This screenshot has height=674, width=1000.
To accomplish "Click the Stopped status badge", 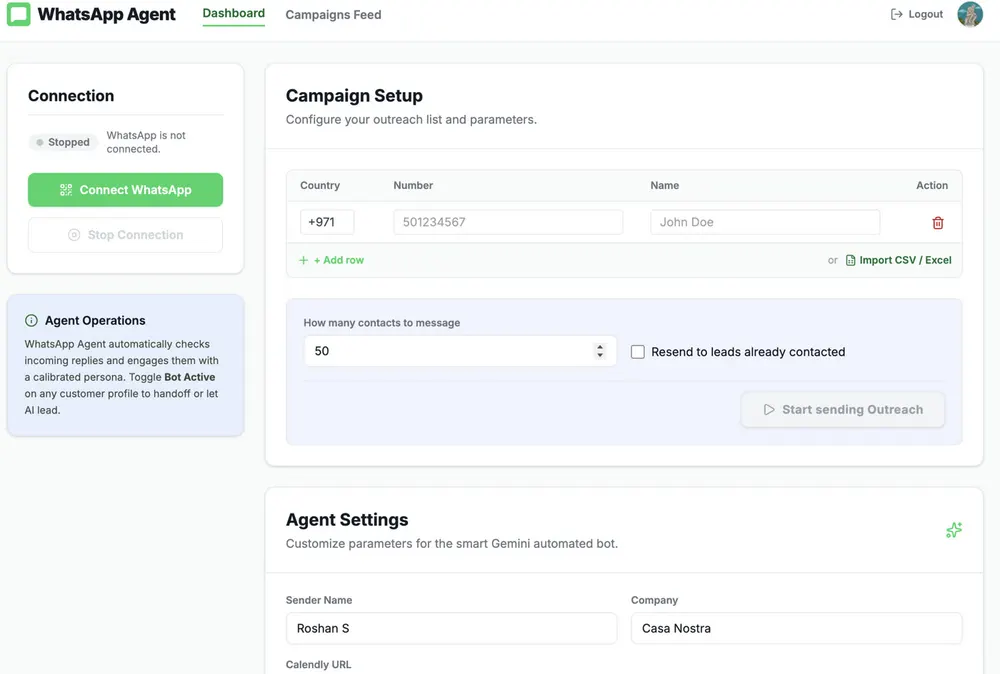I will click(x=62, y=142).
